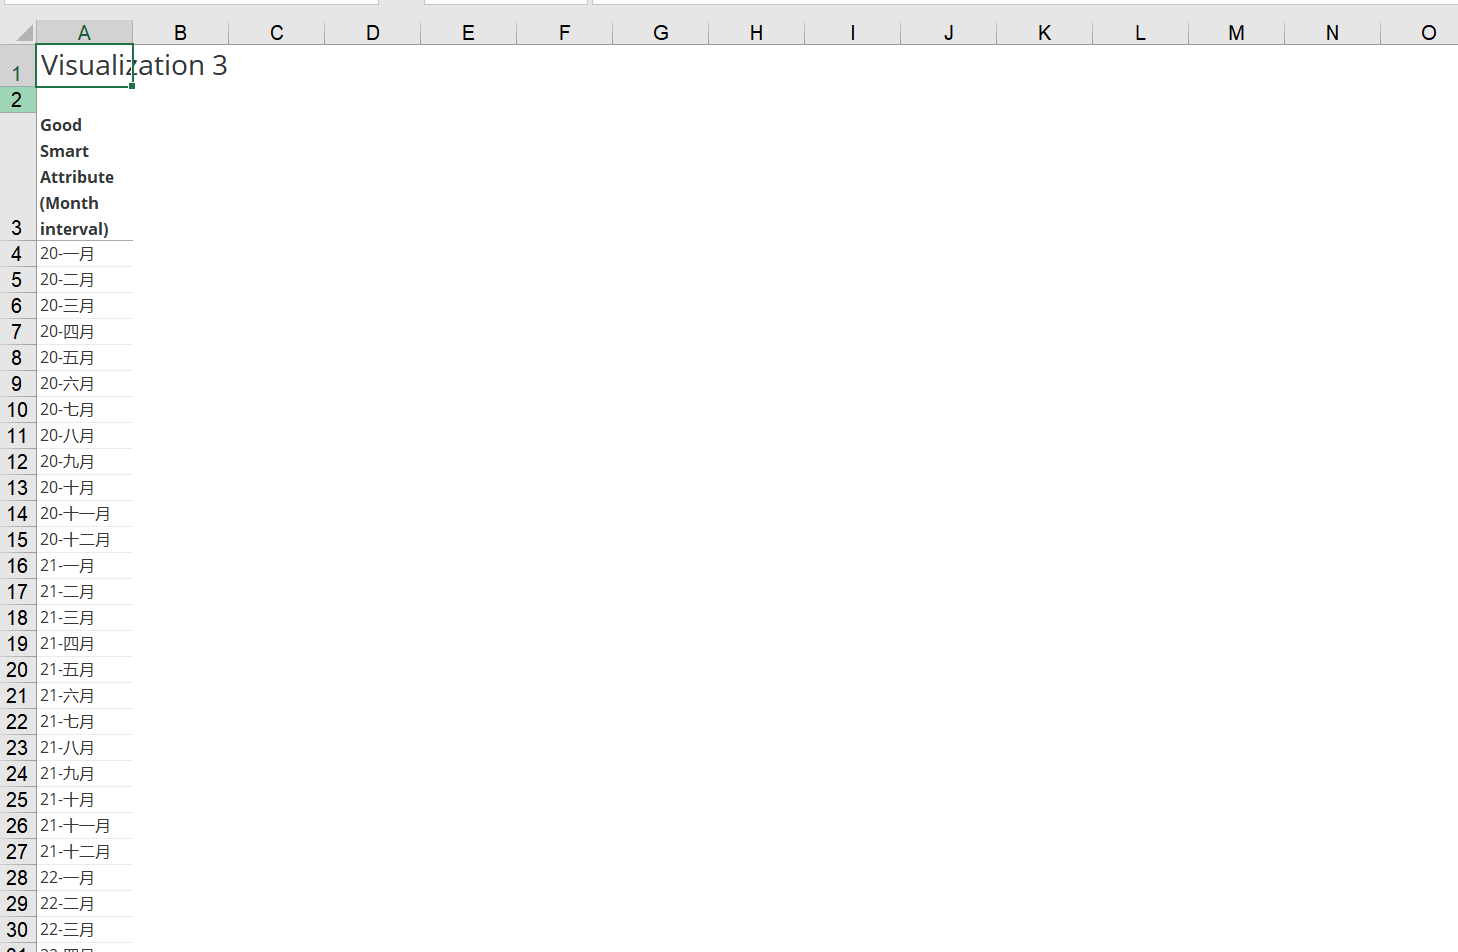Image resolution: width=1458 pixels, height=952 pixels.
Task: Click column G header
Action: (660, 33)
